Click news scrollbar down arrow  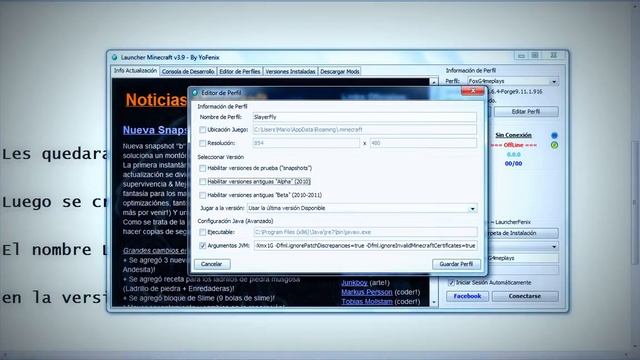point(433,302)
